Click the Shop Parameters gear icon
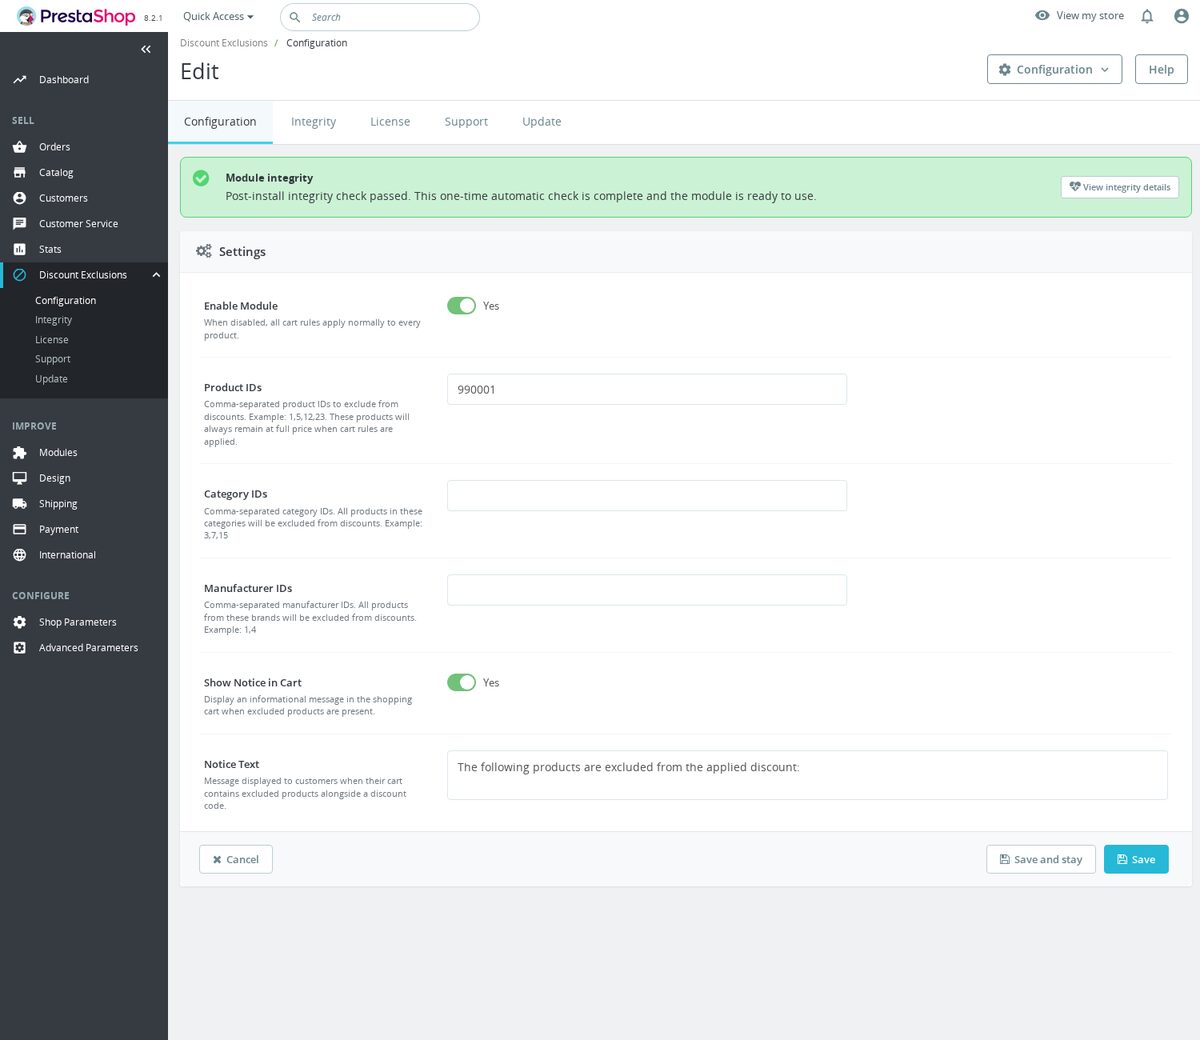 point(19,622)
